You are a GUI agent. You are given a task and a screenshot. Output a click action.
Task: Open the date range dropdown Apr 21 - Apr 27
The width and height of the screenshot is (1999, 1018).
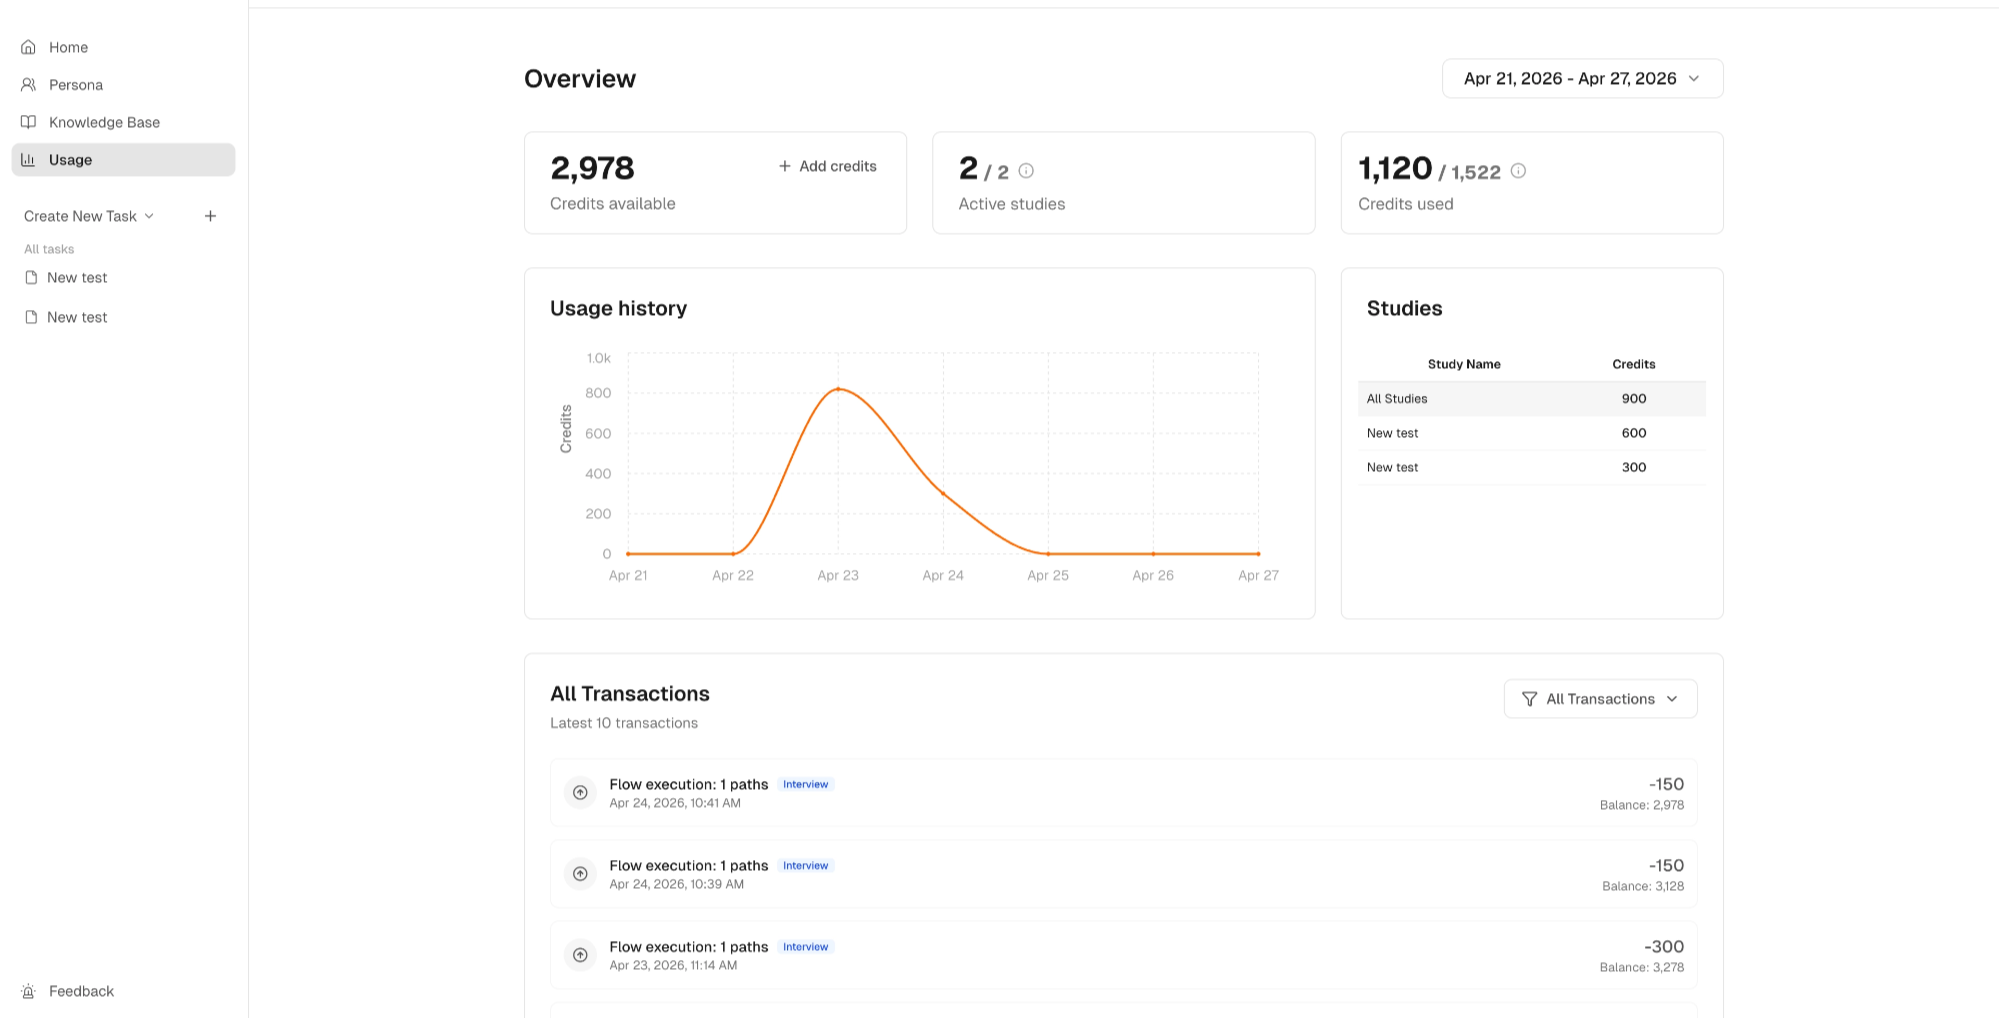point(1582,79)
